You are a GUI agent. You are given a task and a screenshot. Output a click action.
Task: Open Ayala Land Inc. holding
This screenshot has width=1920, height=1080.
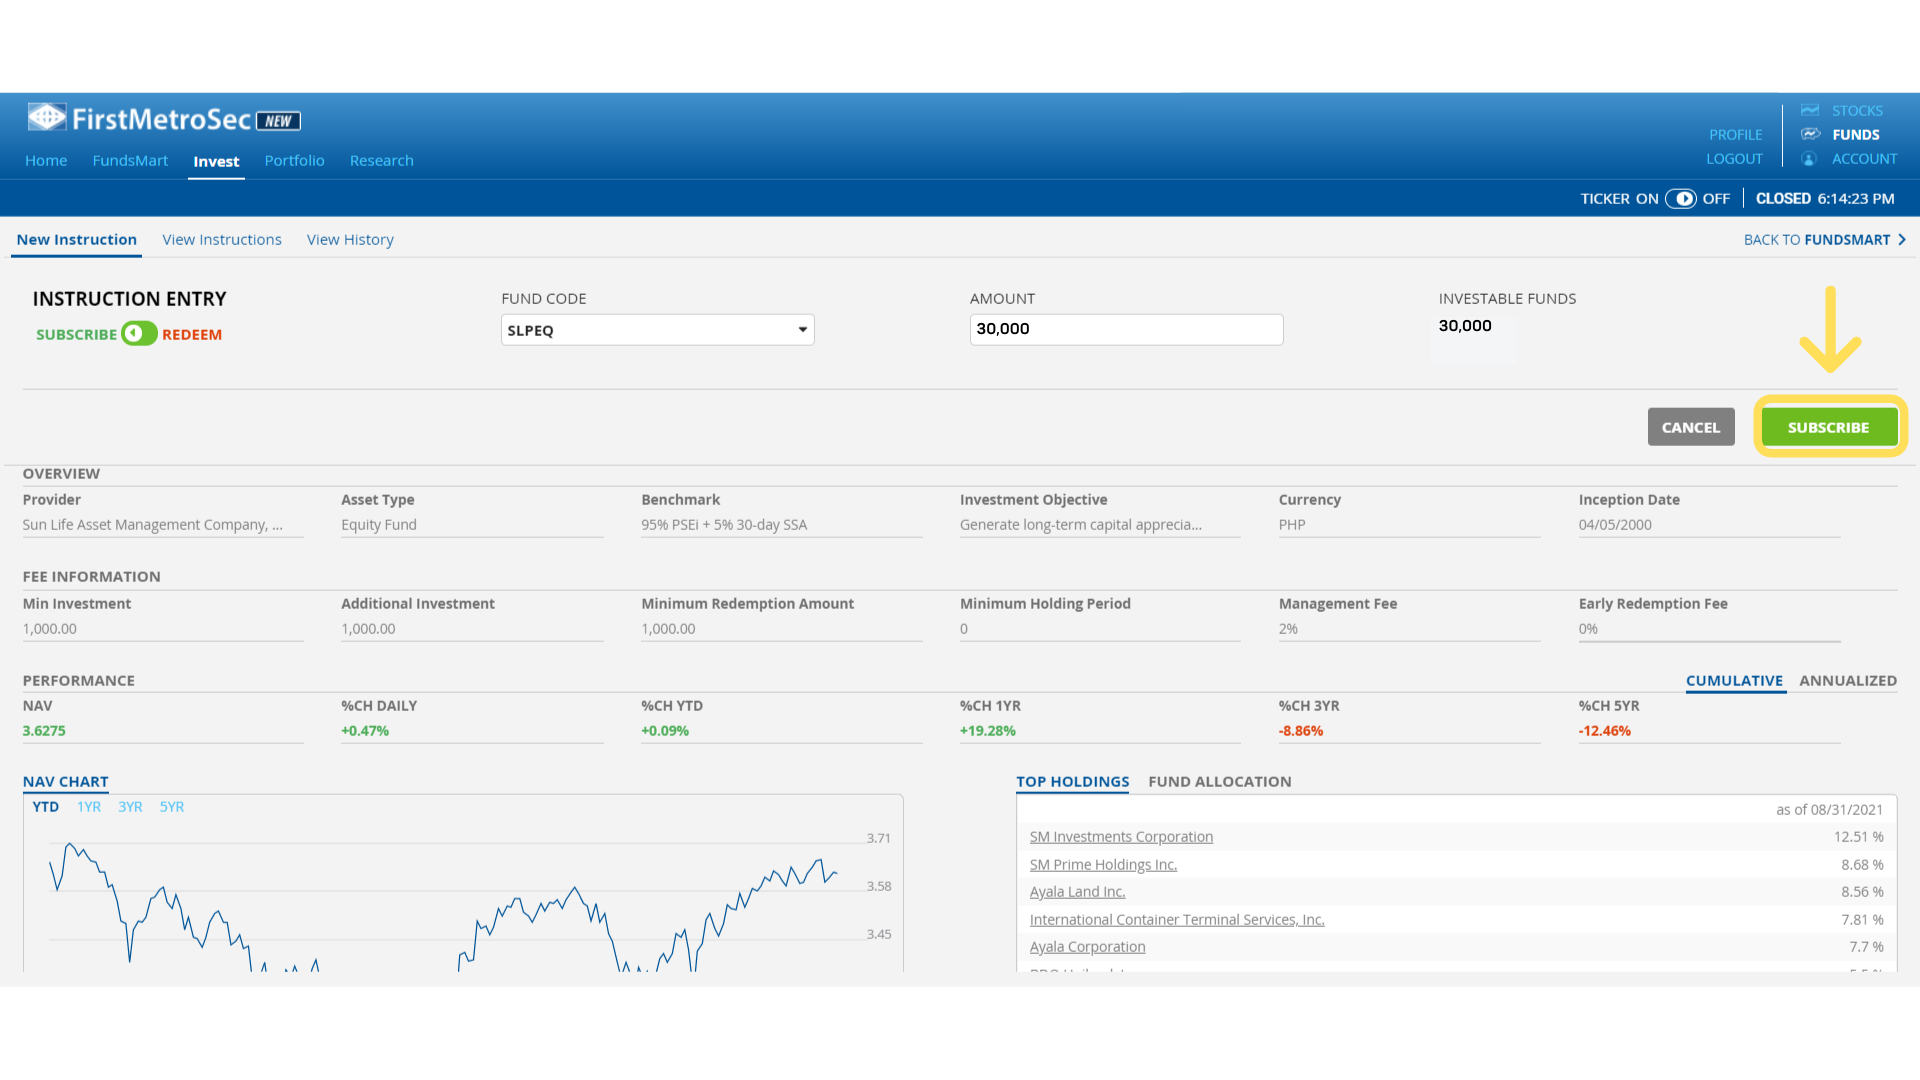click(x=1077, y=892)
